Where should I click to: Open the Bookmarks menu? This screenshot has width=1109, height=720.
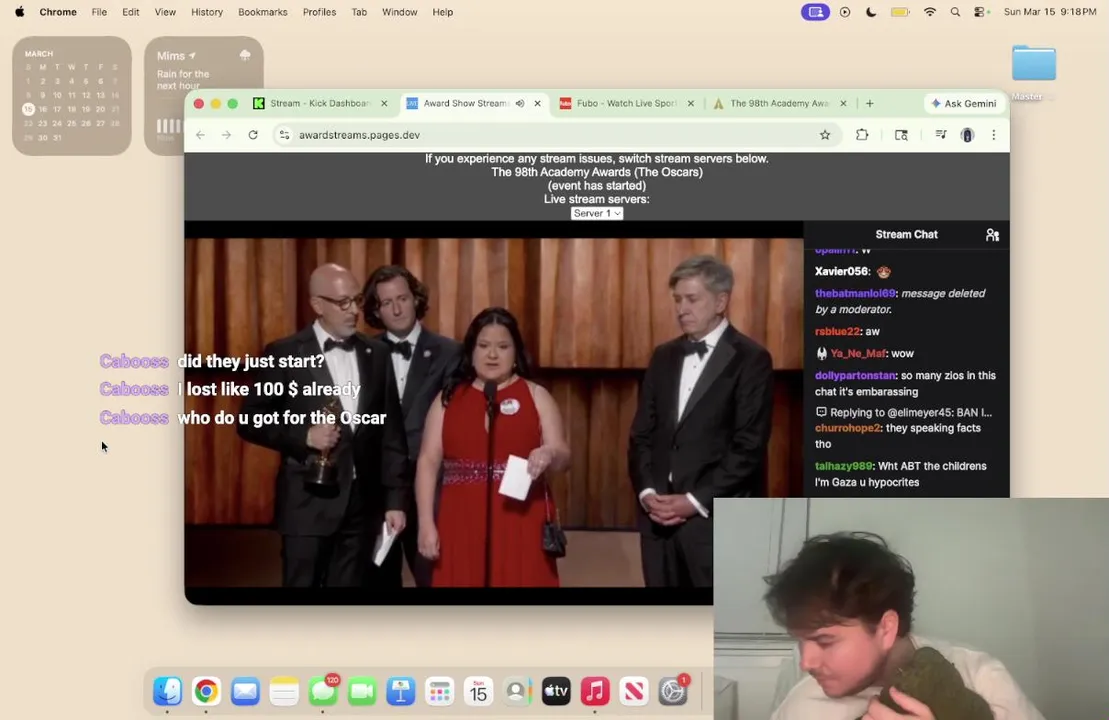click(262, 12)
